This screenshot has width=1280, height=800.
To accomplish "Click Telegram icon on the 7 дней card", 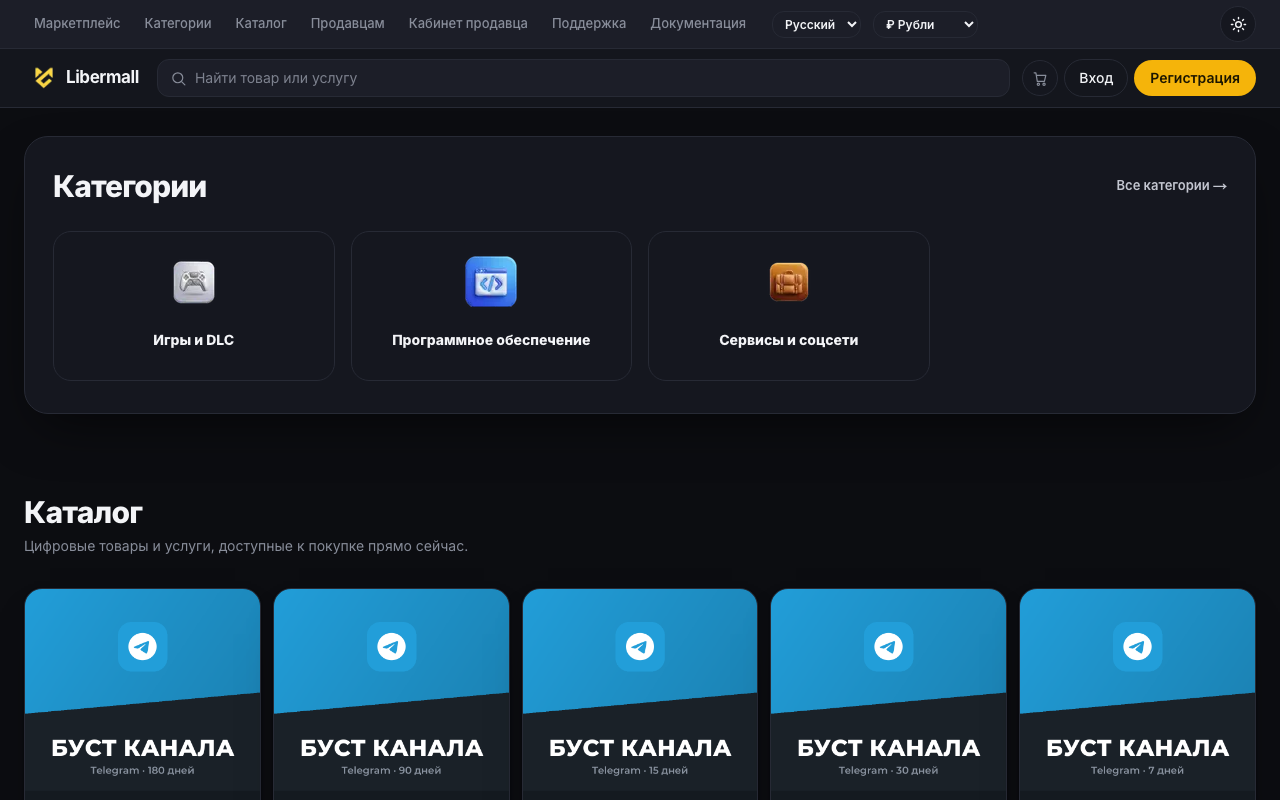I will click(1137, 647).
